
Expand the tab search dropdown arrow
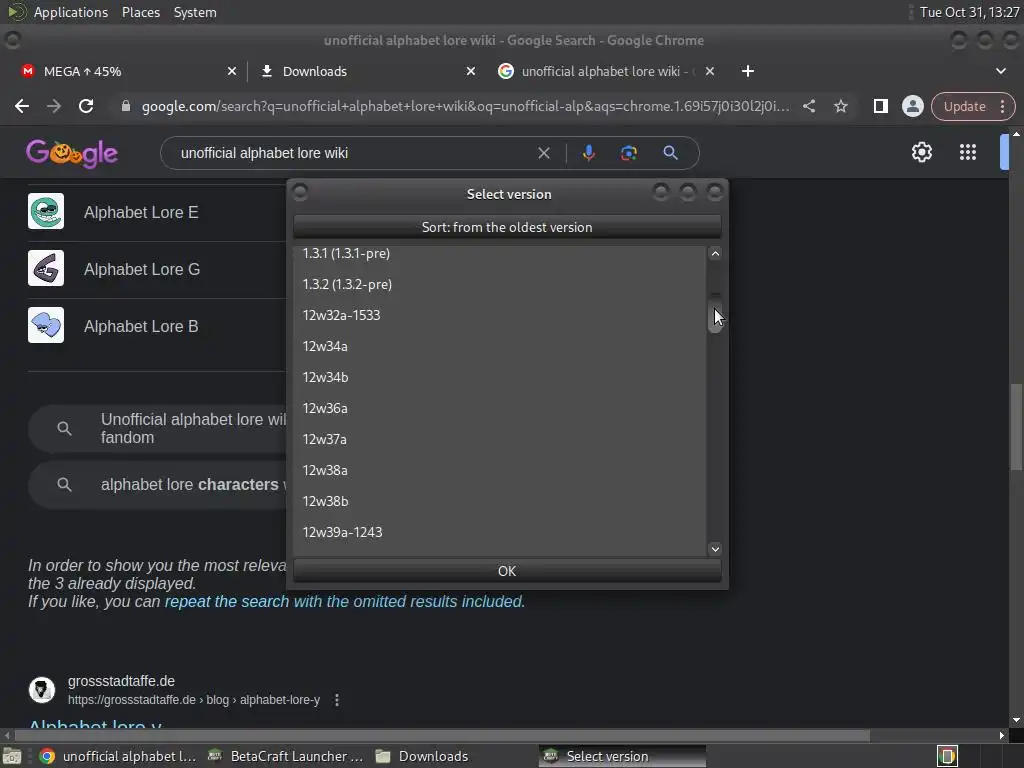tap(1000, 71)
